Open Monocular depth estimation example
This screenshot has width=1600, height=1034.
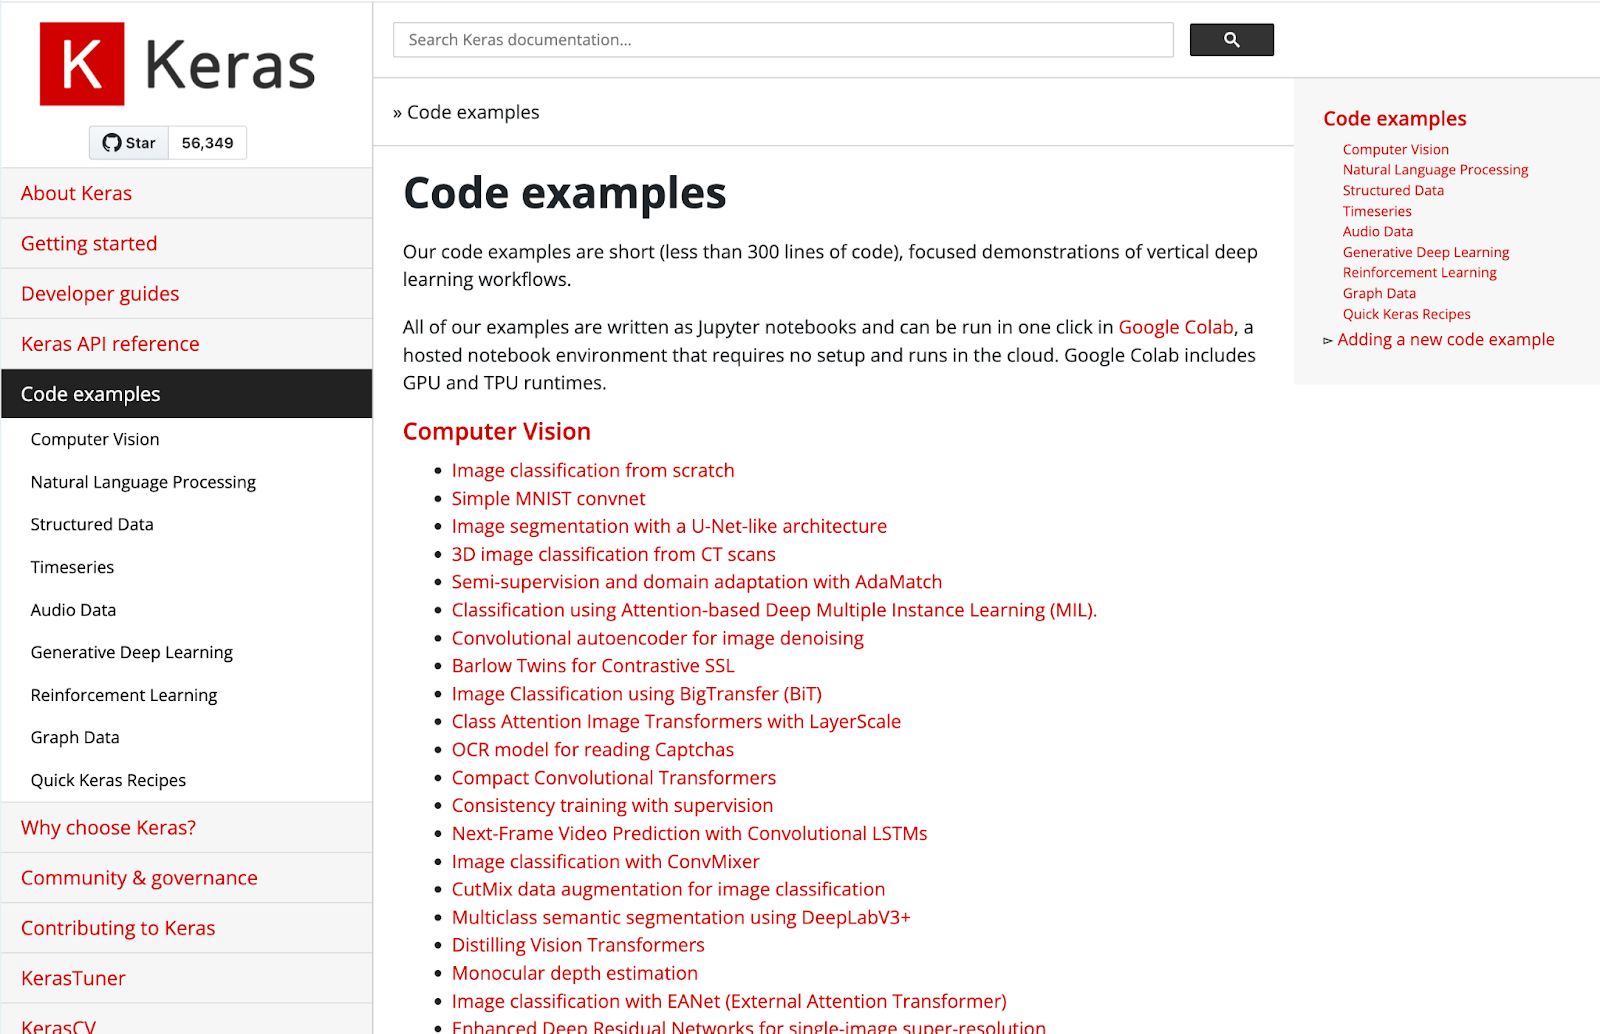[x=575, y=974]
